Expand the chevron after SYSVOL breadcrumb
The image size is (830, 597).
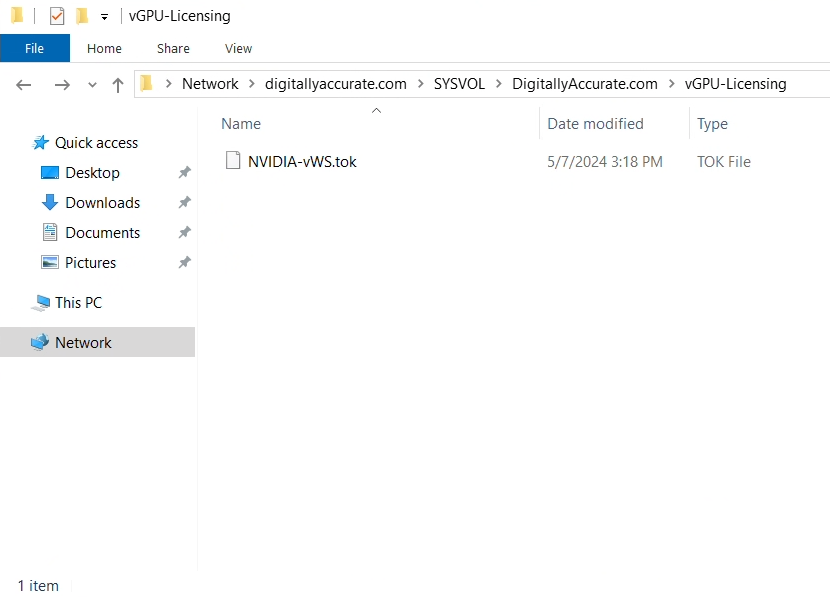tap(499, 84)
